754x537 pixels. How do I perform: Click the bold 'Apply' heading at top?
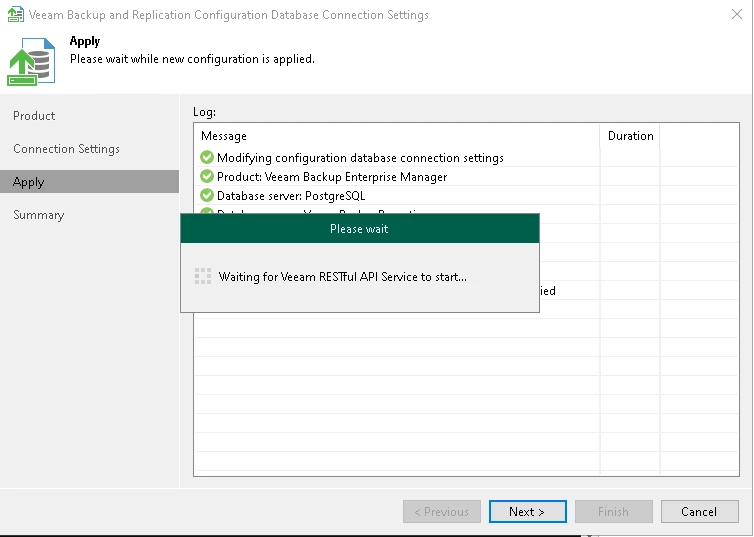point(85,41)
